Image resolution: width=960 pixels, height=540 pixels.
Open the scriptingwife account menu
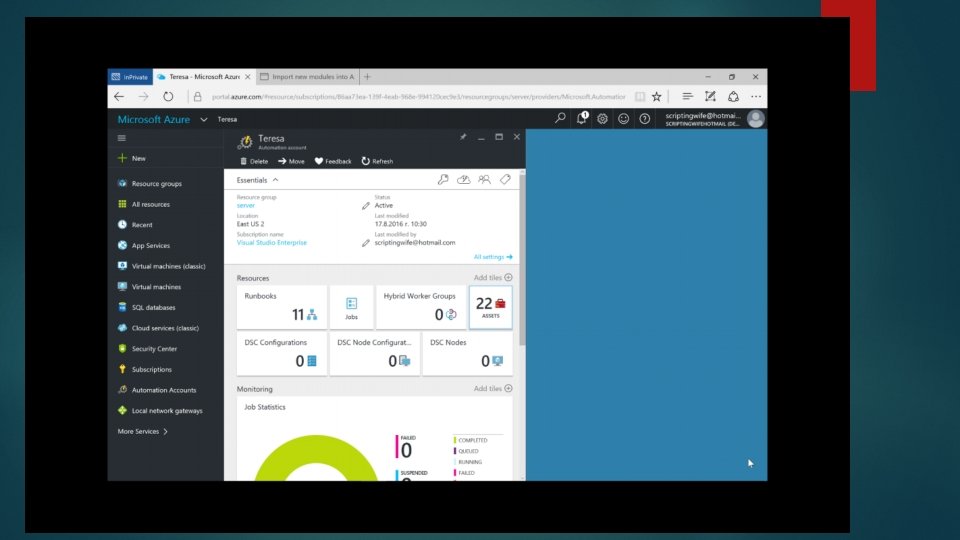714,119
